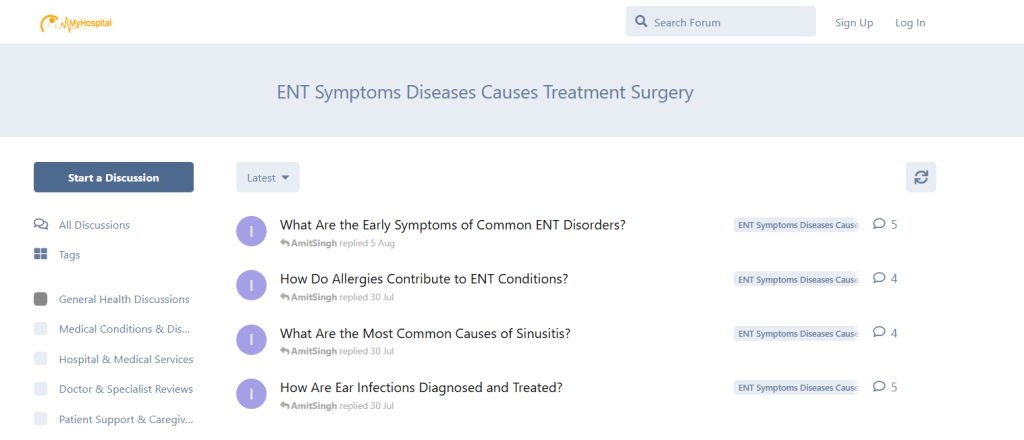The image size is (1024, 440).
Task: Select Hospital & Medical Services tag
Action: coord(126,359)
